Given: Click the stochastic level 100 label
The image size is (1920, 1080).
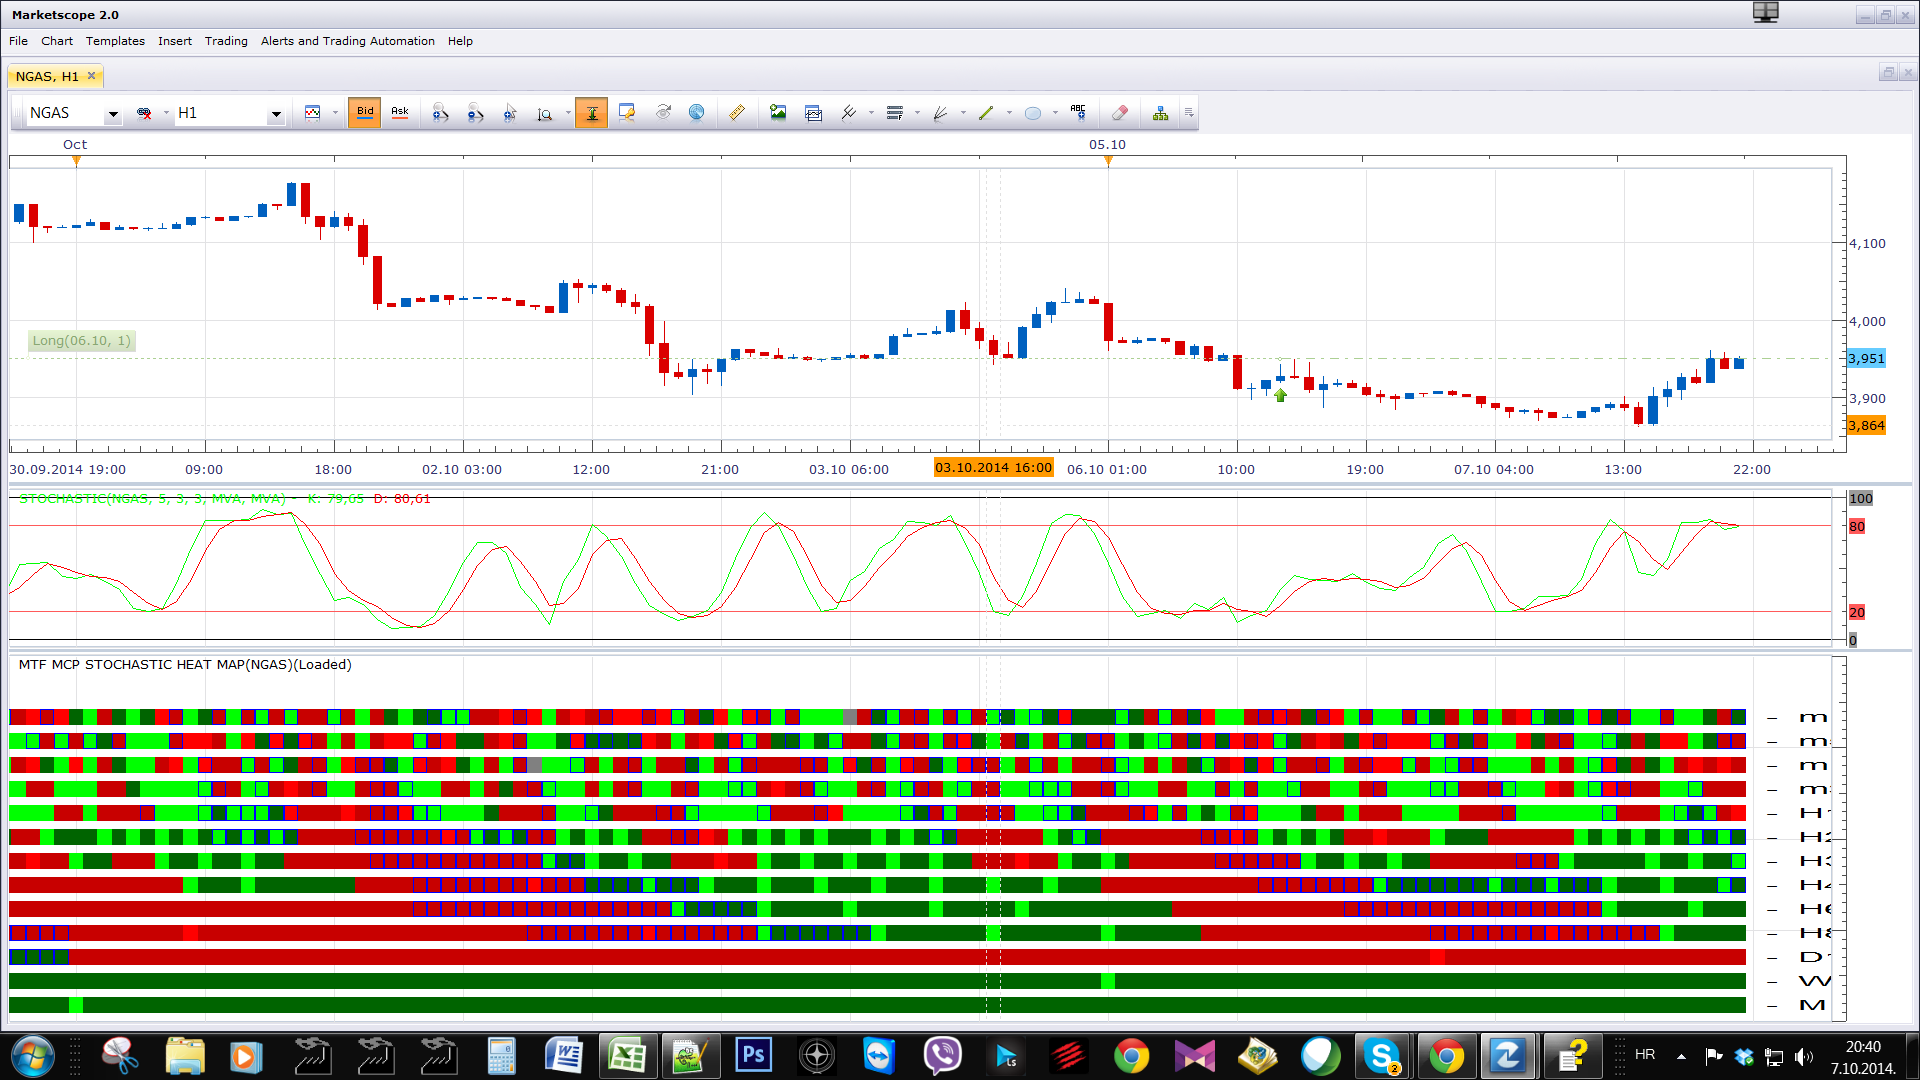Looking at the screenshot, I should tap(1861, 498).
